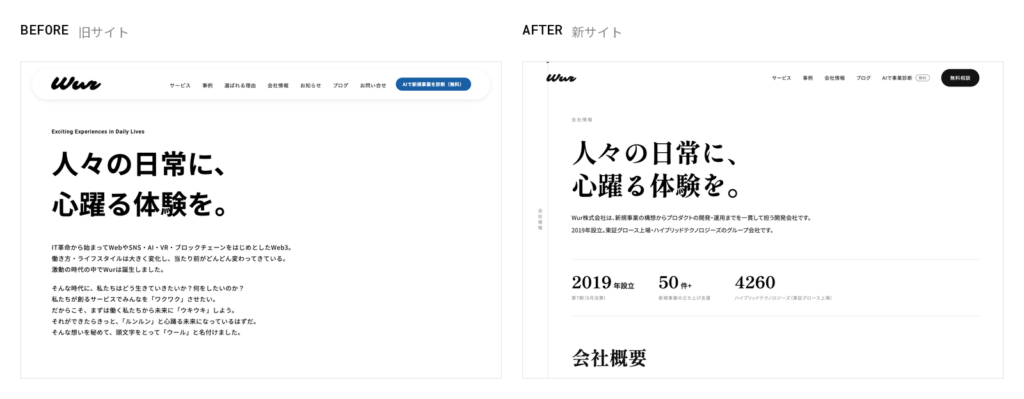1024x399 pixels.
Task: Open 会社情報 in the new site menu
Action: (835, 78)
